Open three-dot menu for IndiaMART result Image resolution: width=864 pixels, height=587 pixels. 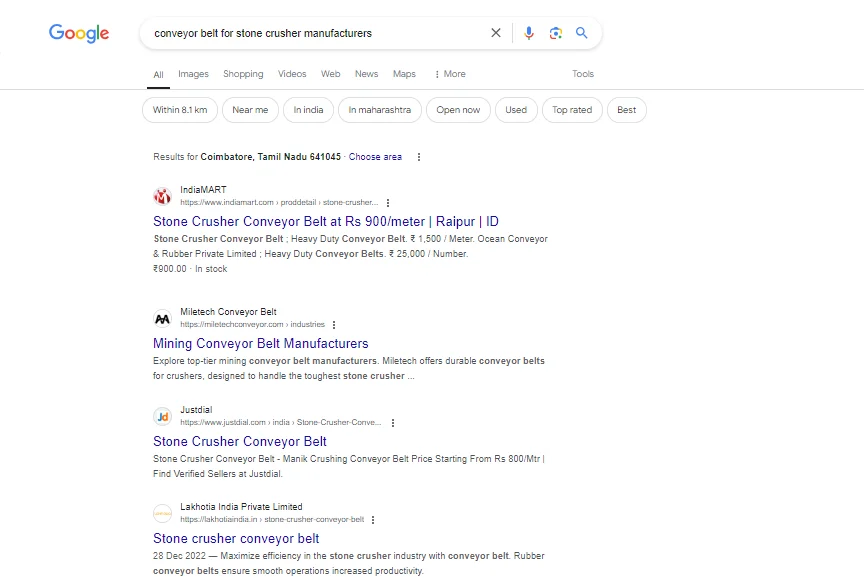pos(388,203)
